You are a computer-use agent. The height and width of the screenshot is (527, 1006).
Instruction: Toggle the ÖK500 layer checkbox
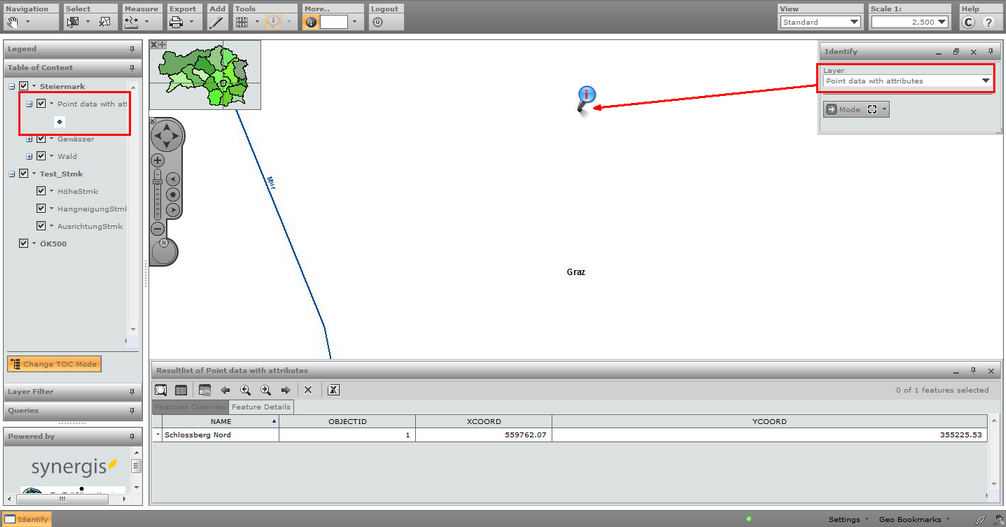pyautogui.click(x=24, y=243)
